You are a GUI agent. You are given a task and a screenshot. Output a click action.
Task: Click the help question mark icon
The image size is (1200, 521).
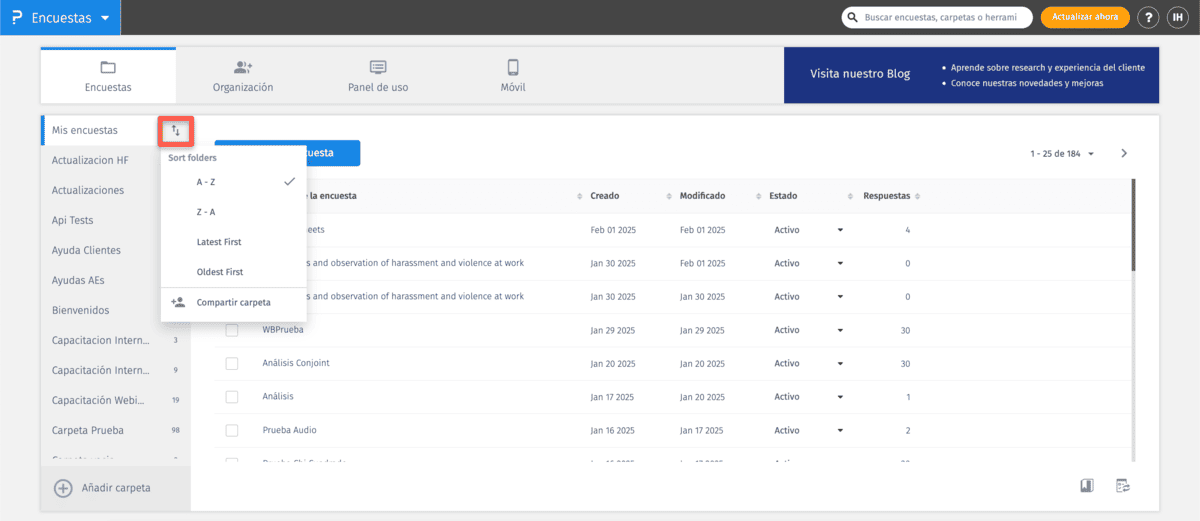pyautogui.click(x=1149, y=18)
